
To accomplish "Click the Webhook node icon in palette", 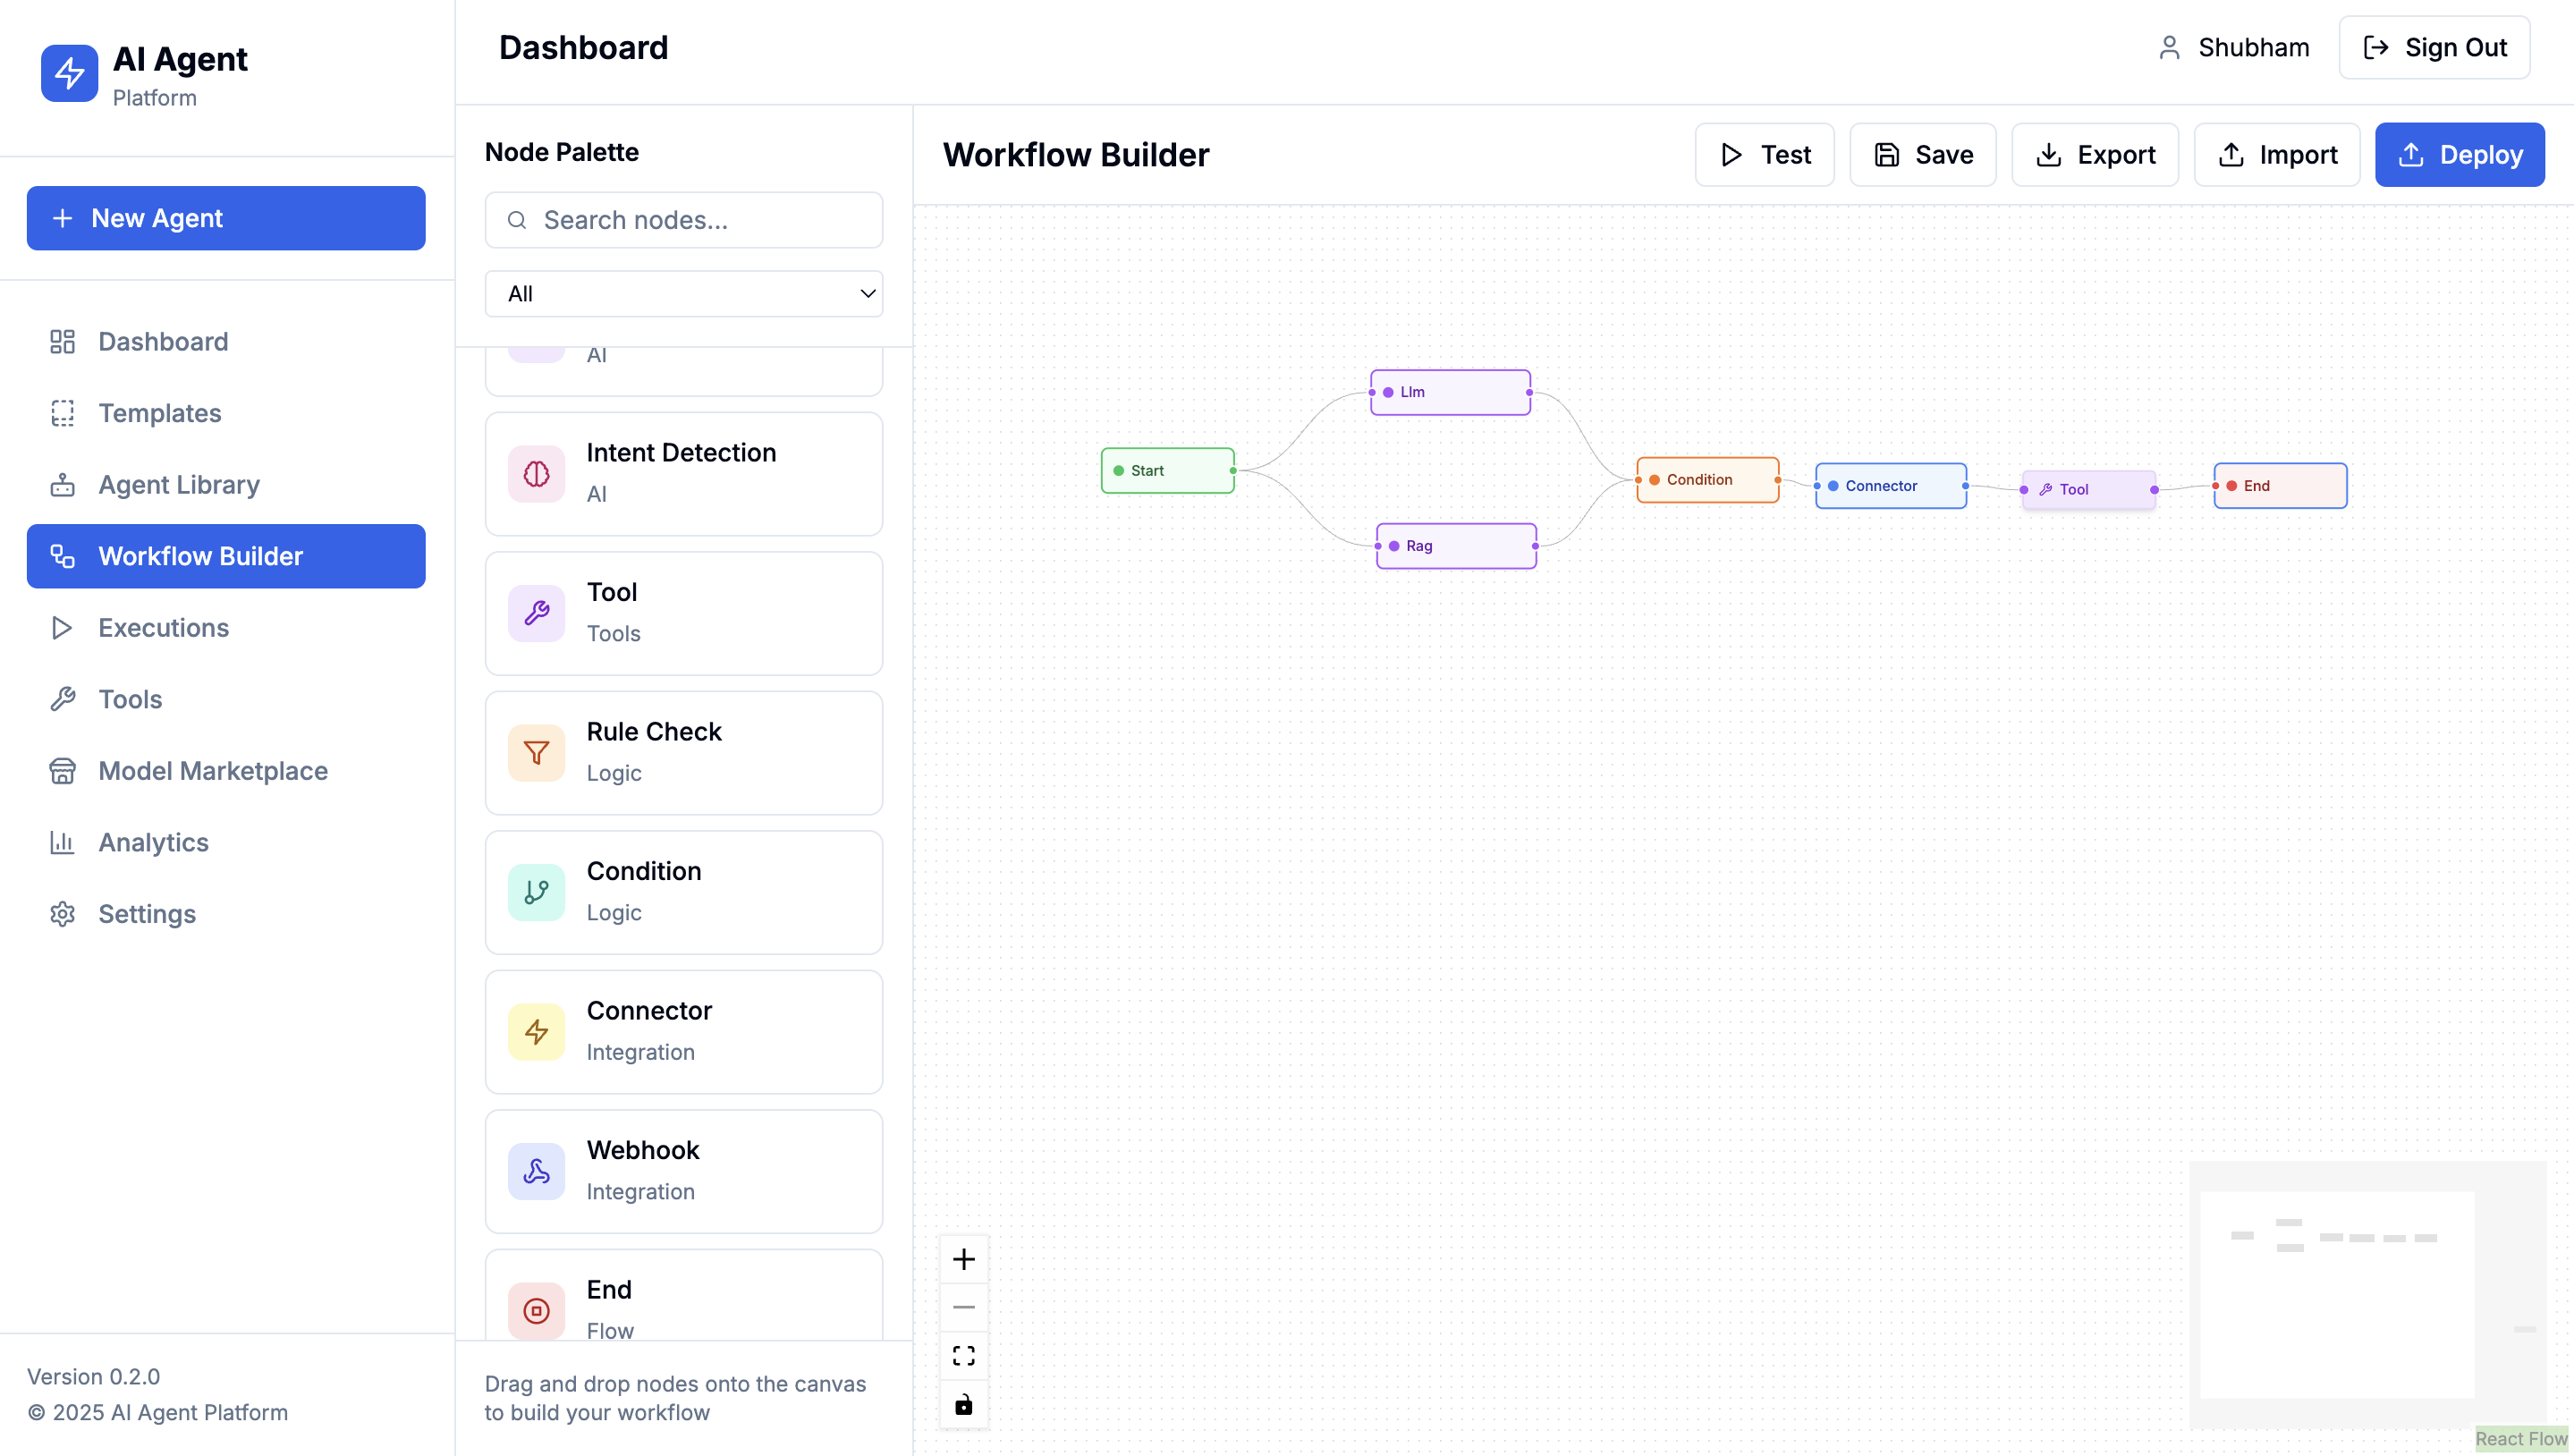I will (536, 1171).
